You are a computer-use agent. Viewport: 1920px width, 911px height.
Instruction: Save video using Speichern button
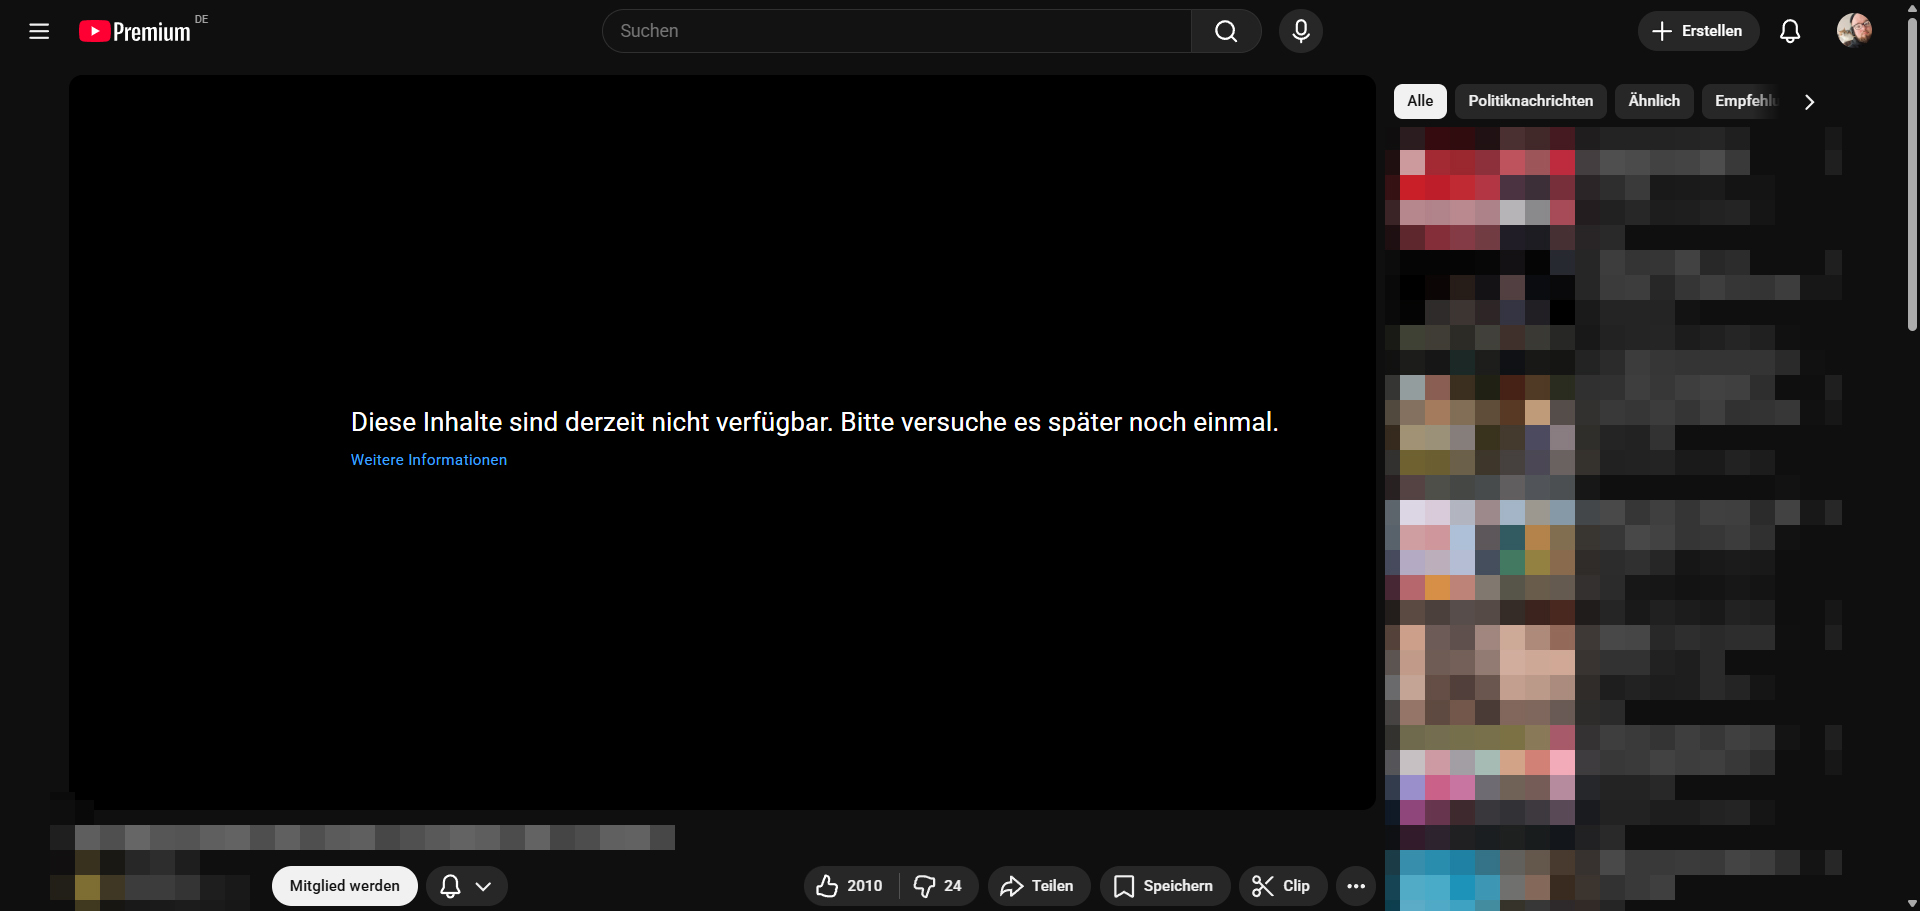click(x=1164, y=886)
